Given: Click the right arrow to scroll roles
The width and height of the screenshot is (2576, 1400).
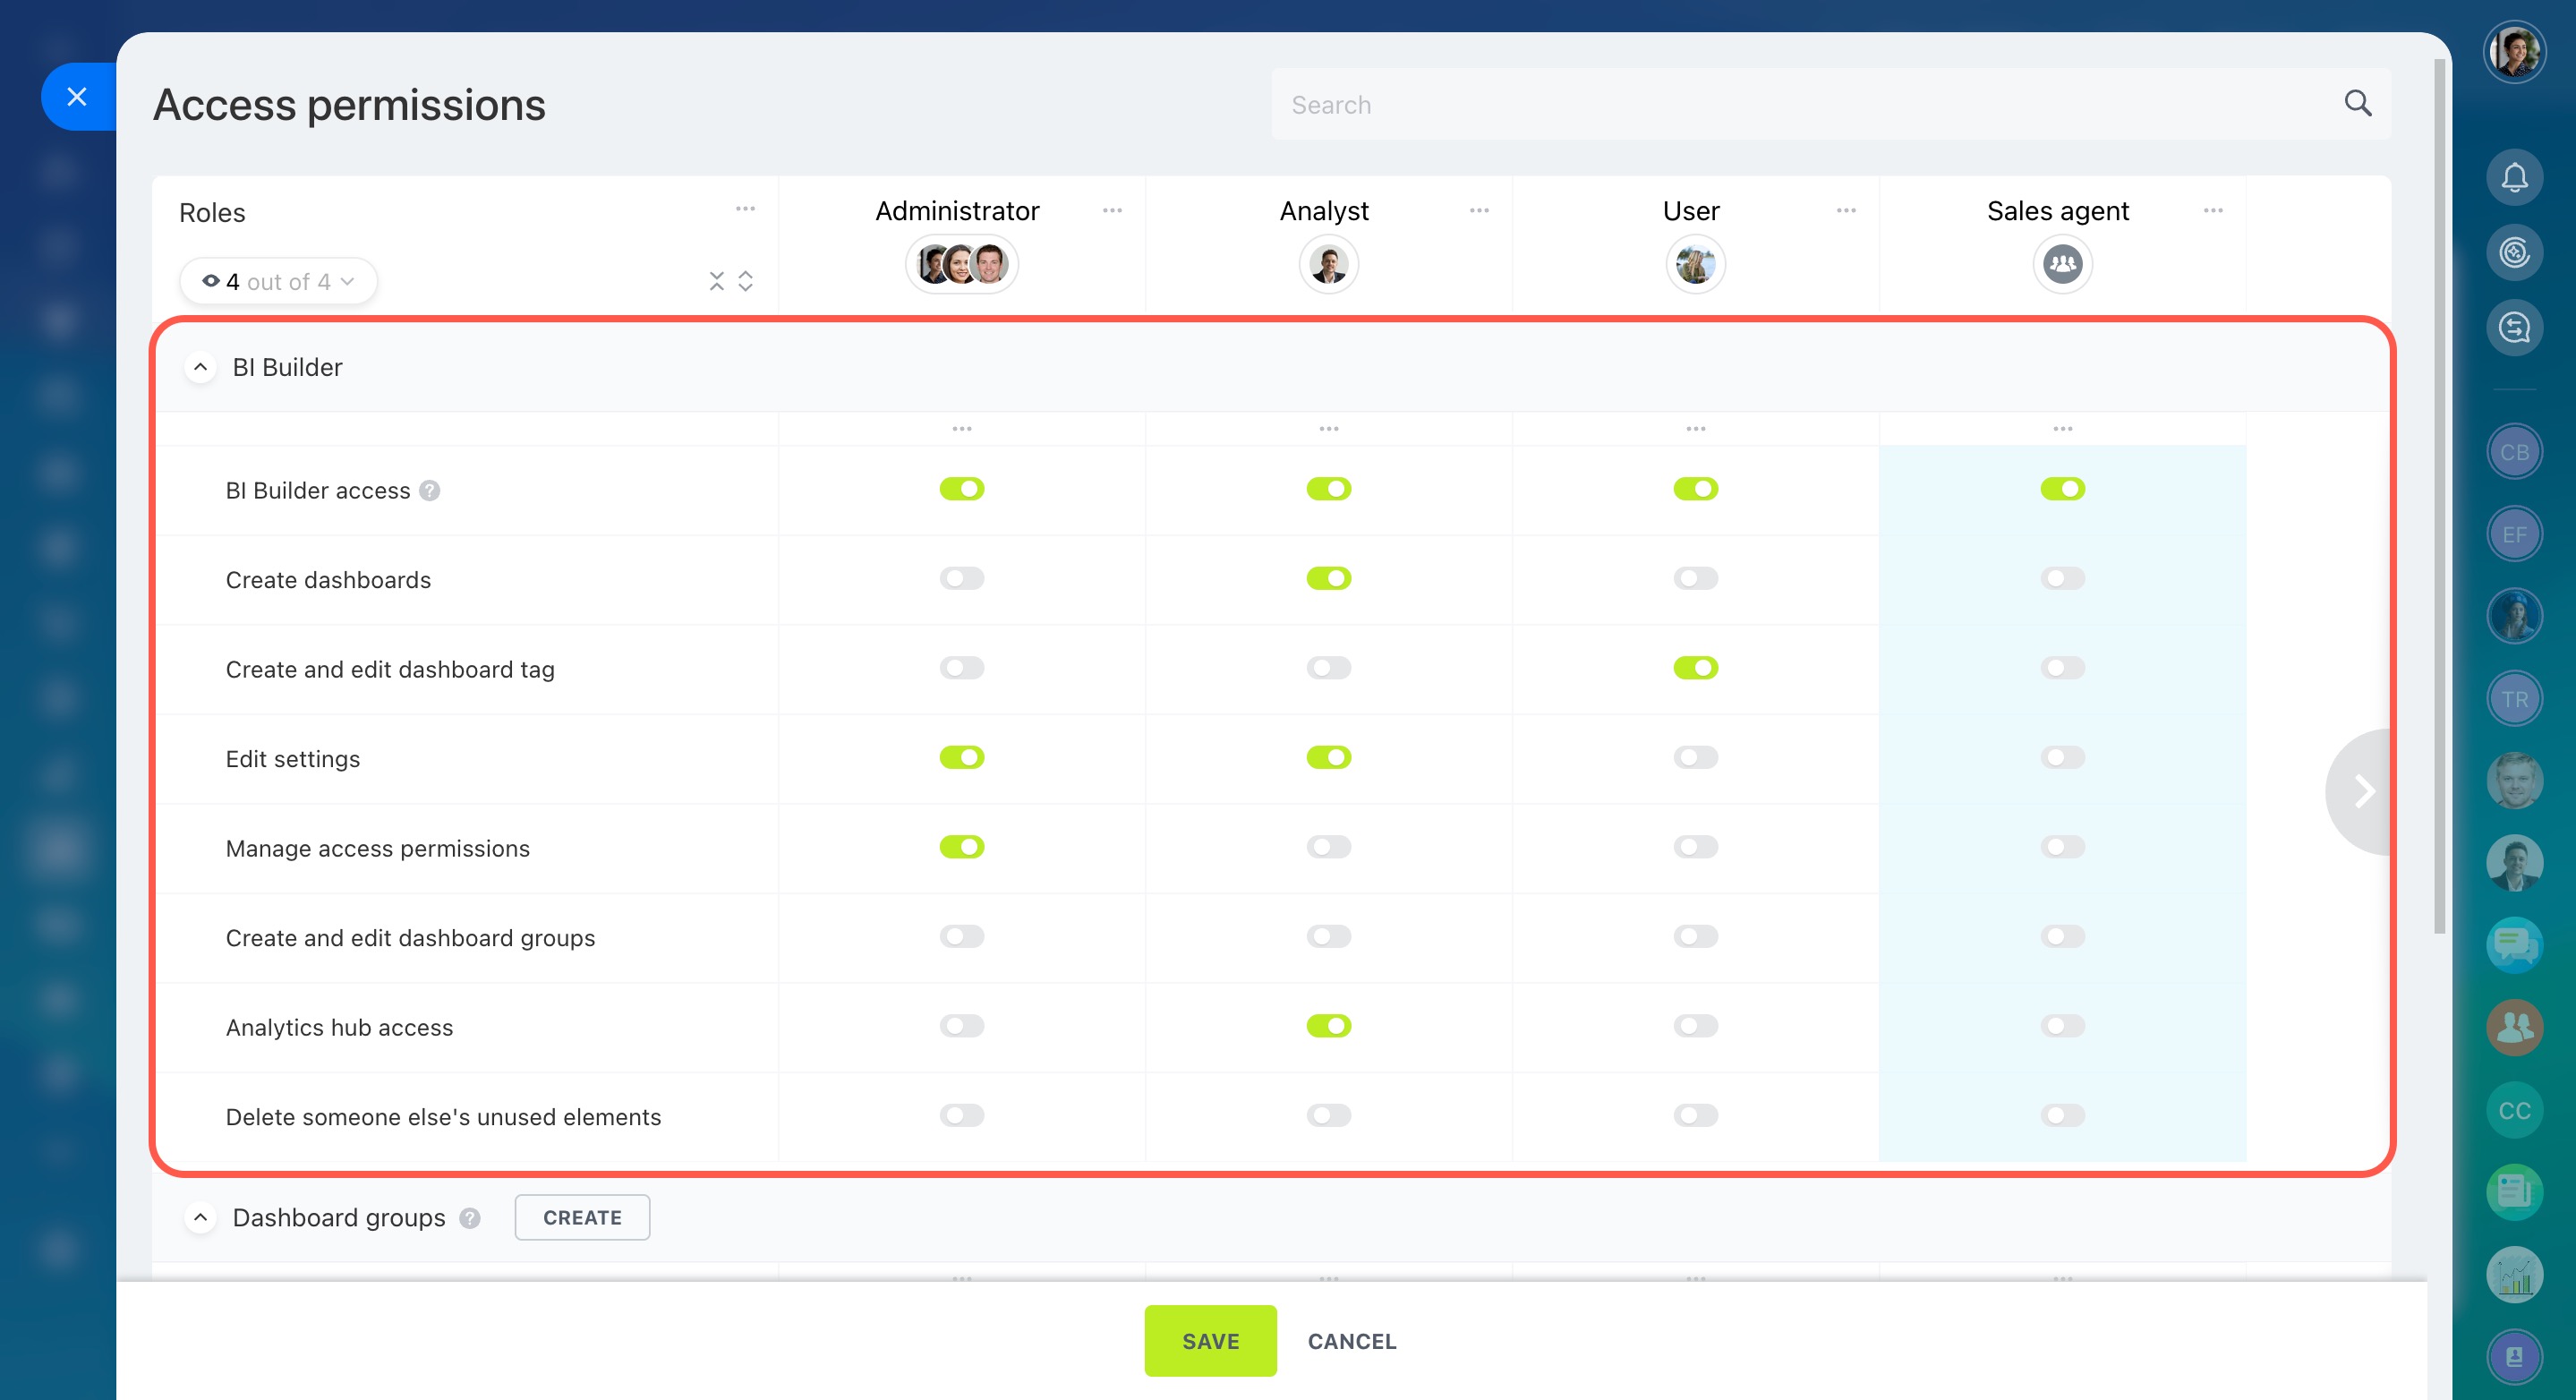Looking at the screenshot, I should 2363,791.
